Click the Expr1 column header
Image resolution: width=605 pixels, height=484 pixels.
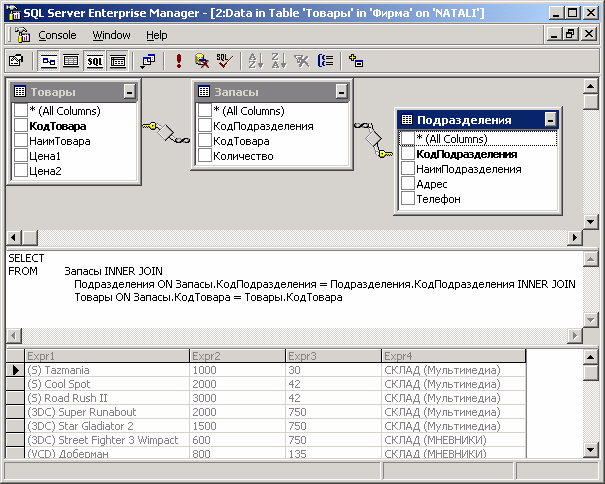(x=107, y=356)
